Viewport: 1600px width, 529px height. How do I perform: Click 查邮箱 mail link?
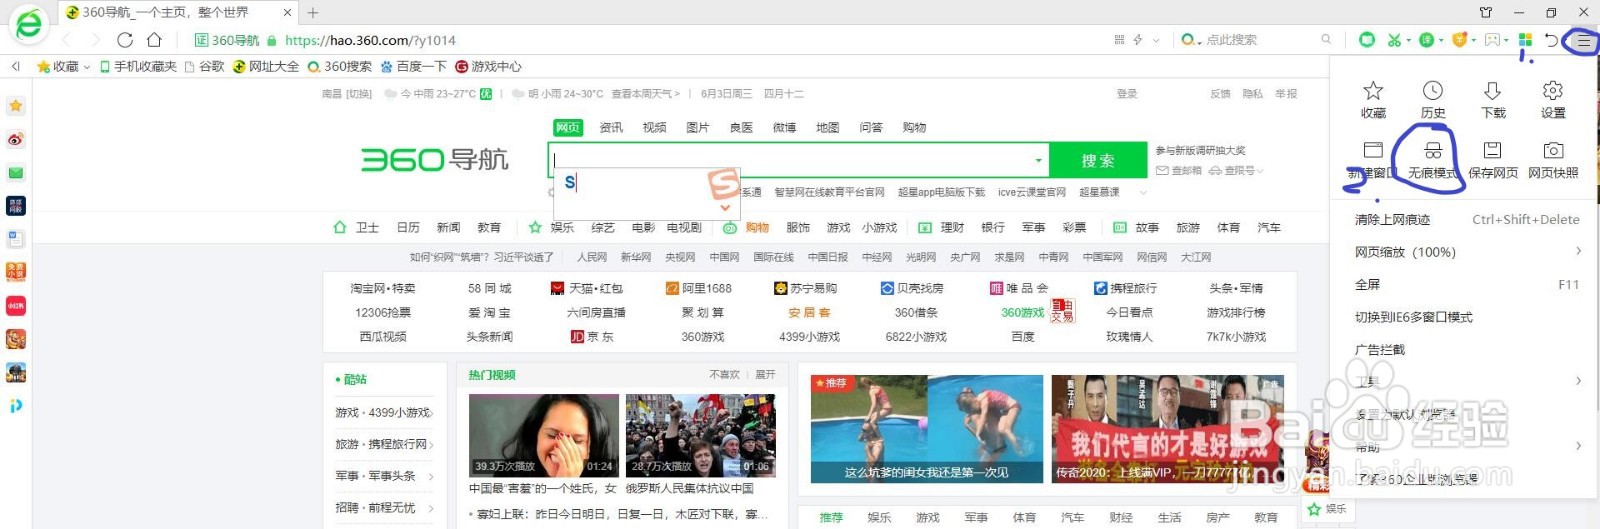click(x=1179, y=171)
